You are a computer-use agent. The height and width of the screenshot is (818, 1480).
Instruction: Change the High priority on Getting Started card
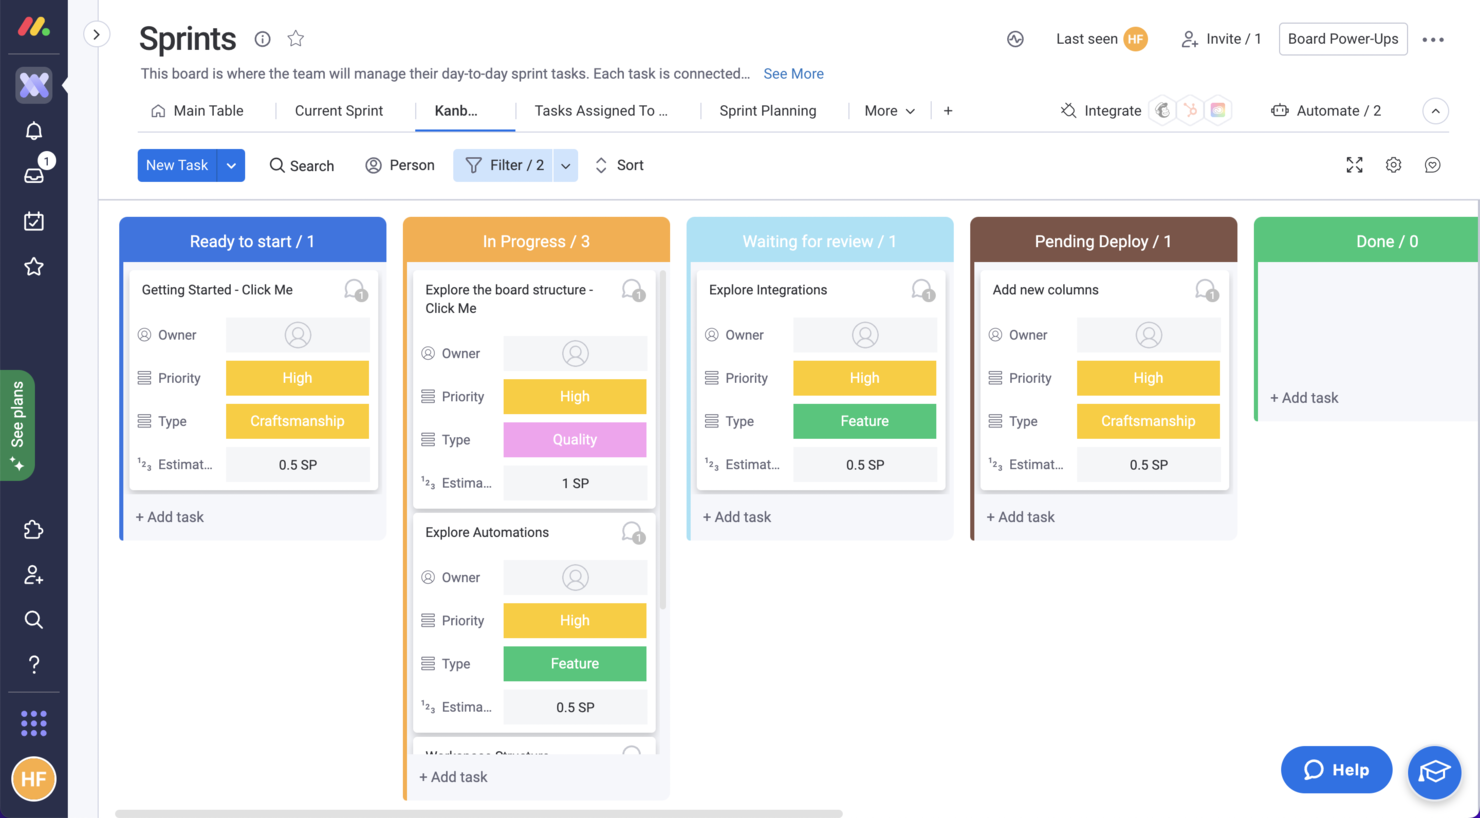(297, 378)
